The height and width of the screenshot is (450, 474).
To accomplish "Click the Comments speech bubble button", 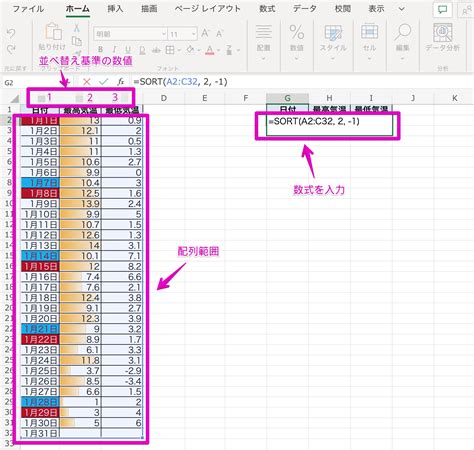I will click(442, 10).
